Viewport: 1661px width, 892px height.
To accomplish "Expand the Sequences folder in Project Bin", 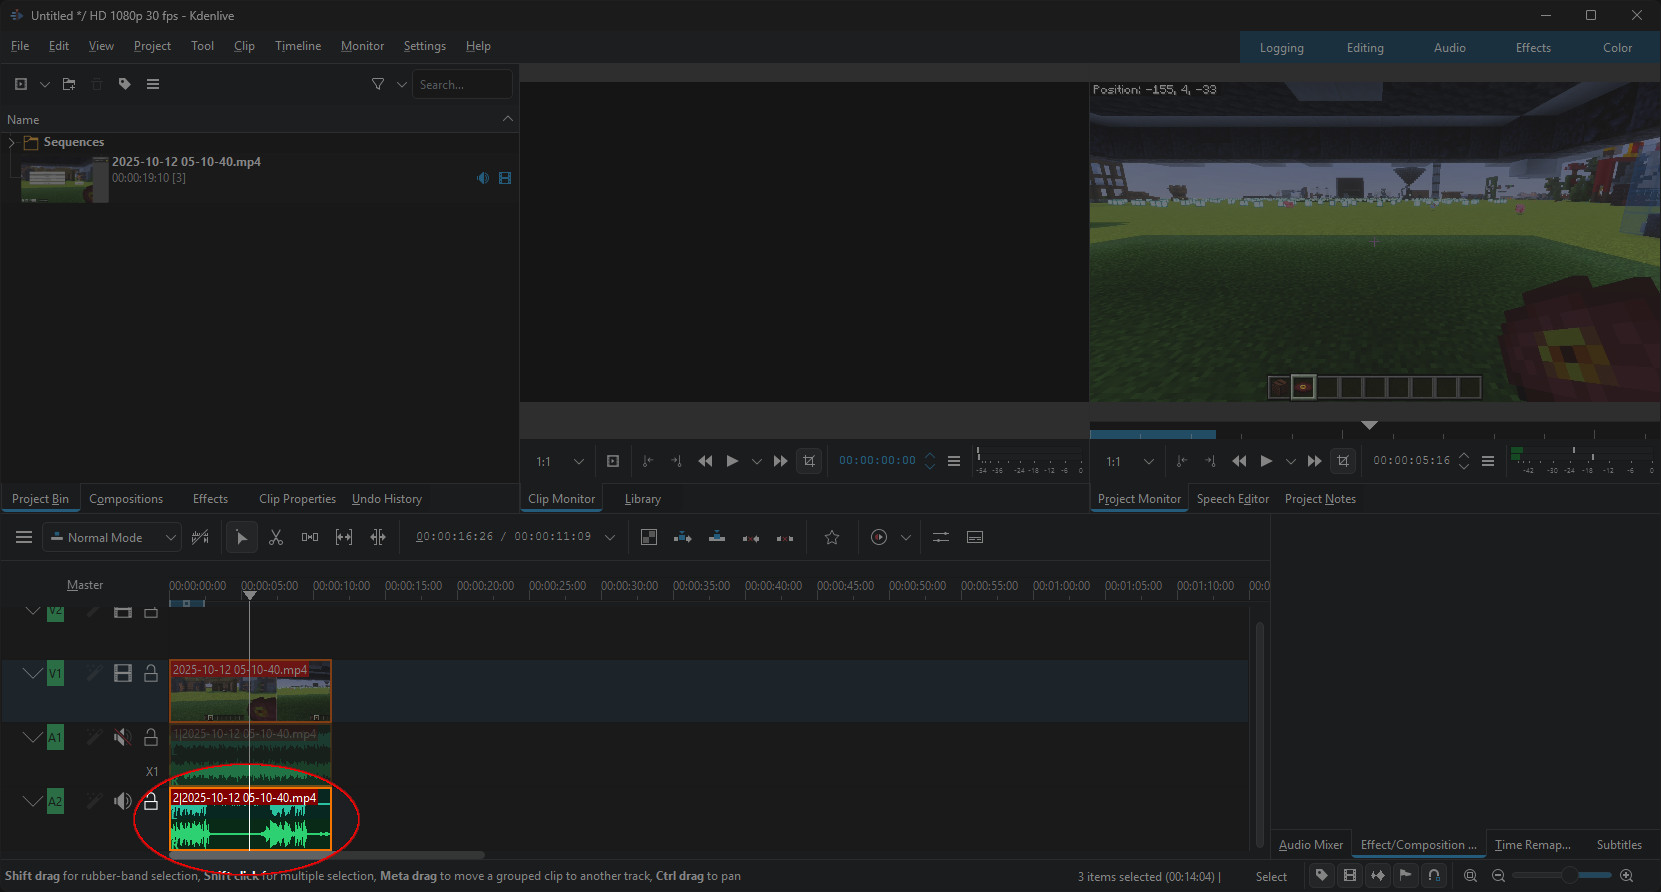I will tap(12, 143).
